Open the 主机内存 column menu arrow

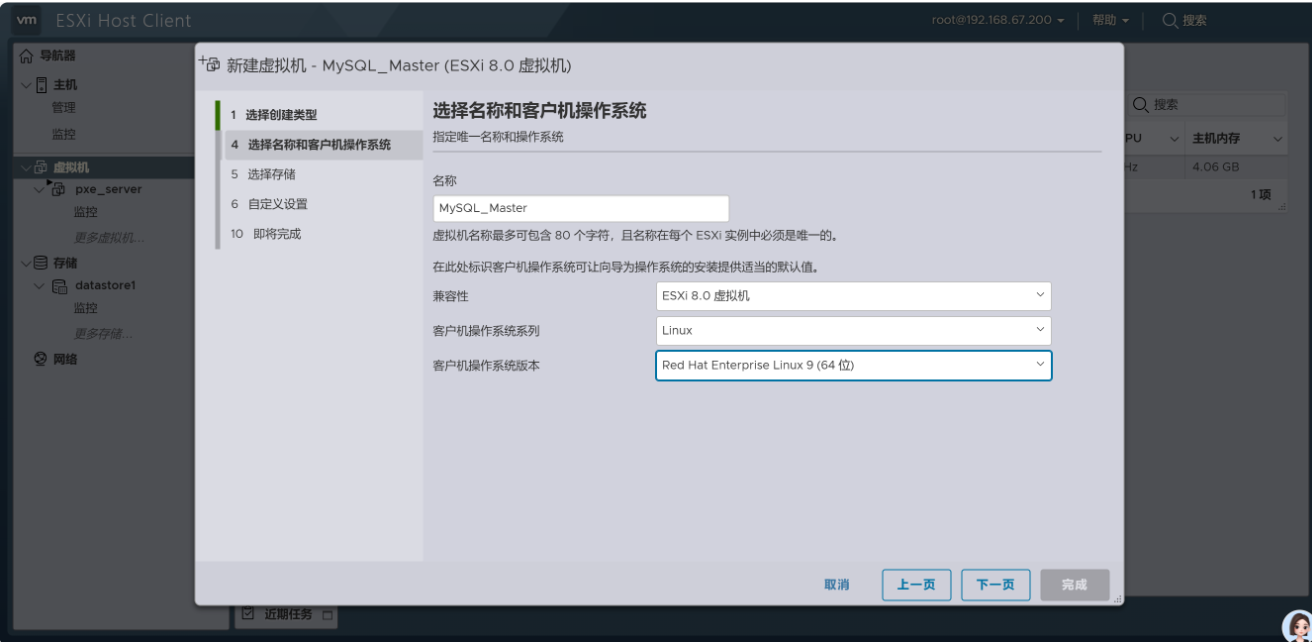1277,138
